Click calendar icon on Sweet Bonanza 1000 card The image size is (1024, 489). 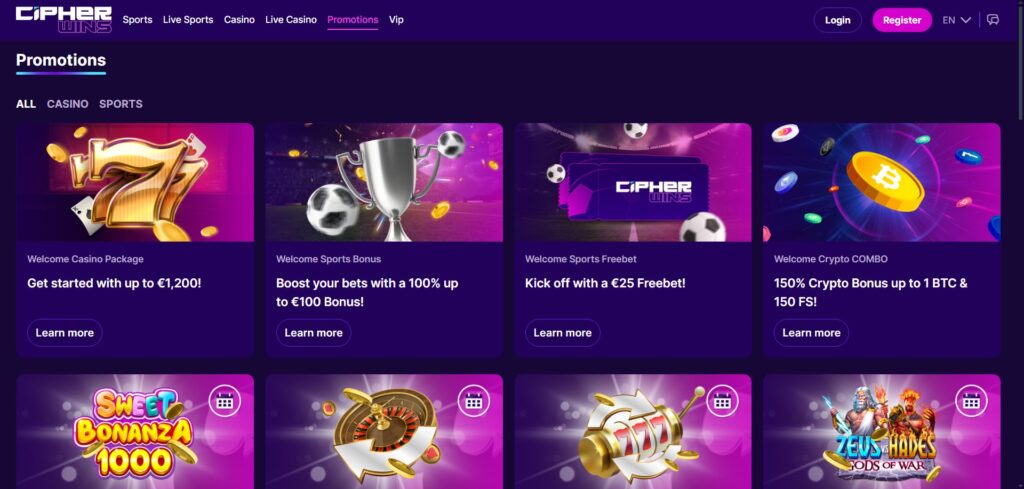tap(224, 401)
